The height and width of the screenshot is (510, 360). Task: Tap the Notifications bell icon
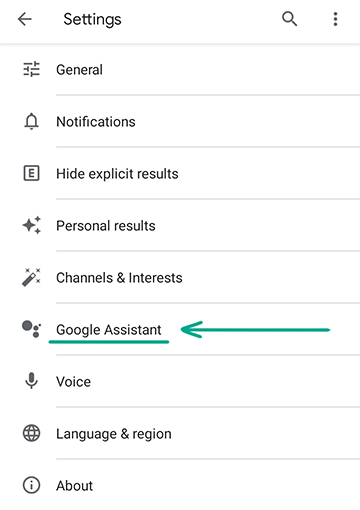click(x=31, y=121)
